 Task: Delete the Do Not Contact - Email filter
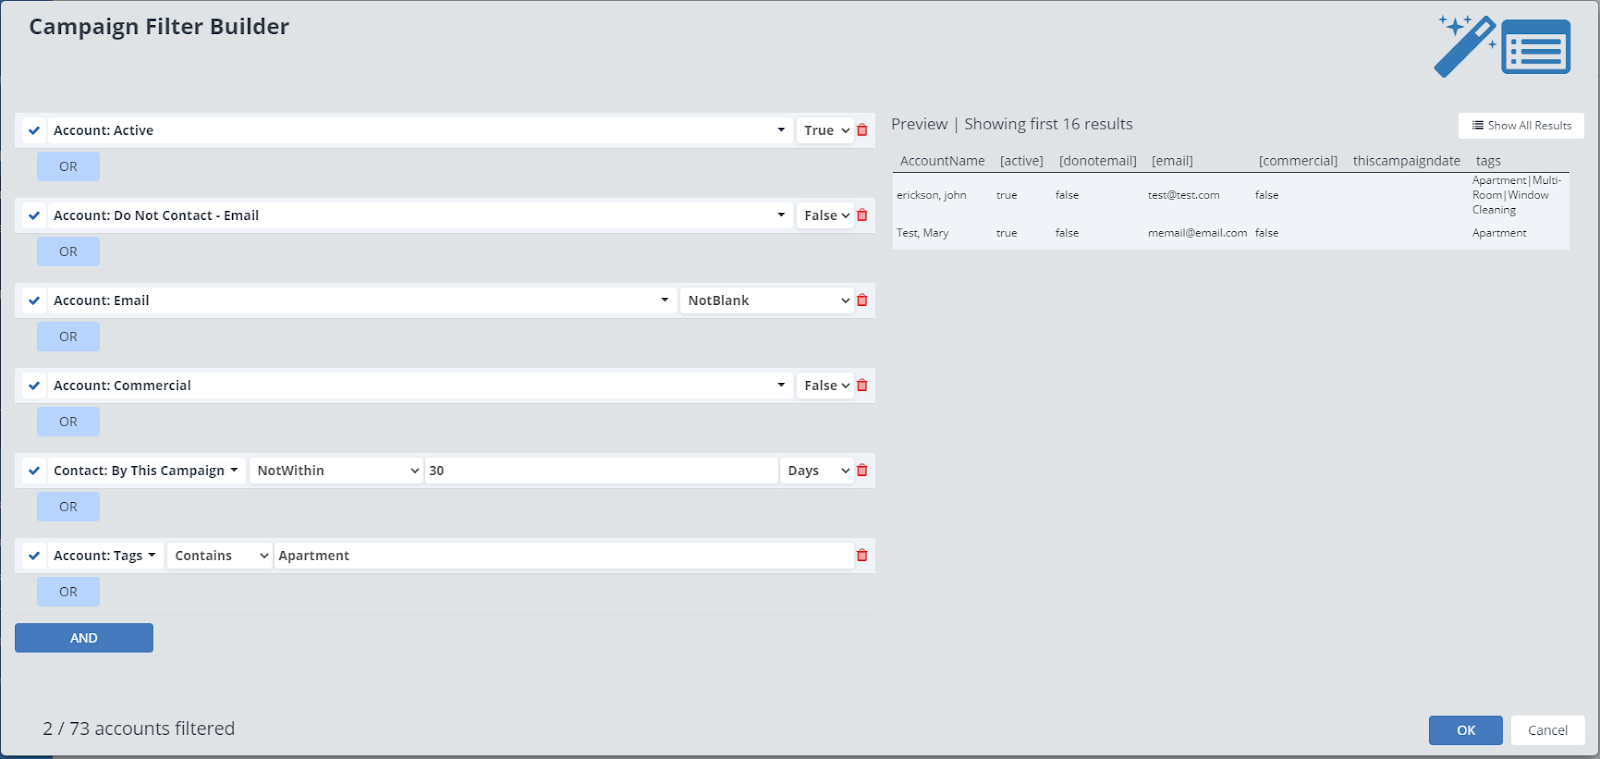click(862, 215)
